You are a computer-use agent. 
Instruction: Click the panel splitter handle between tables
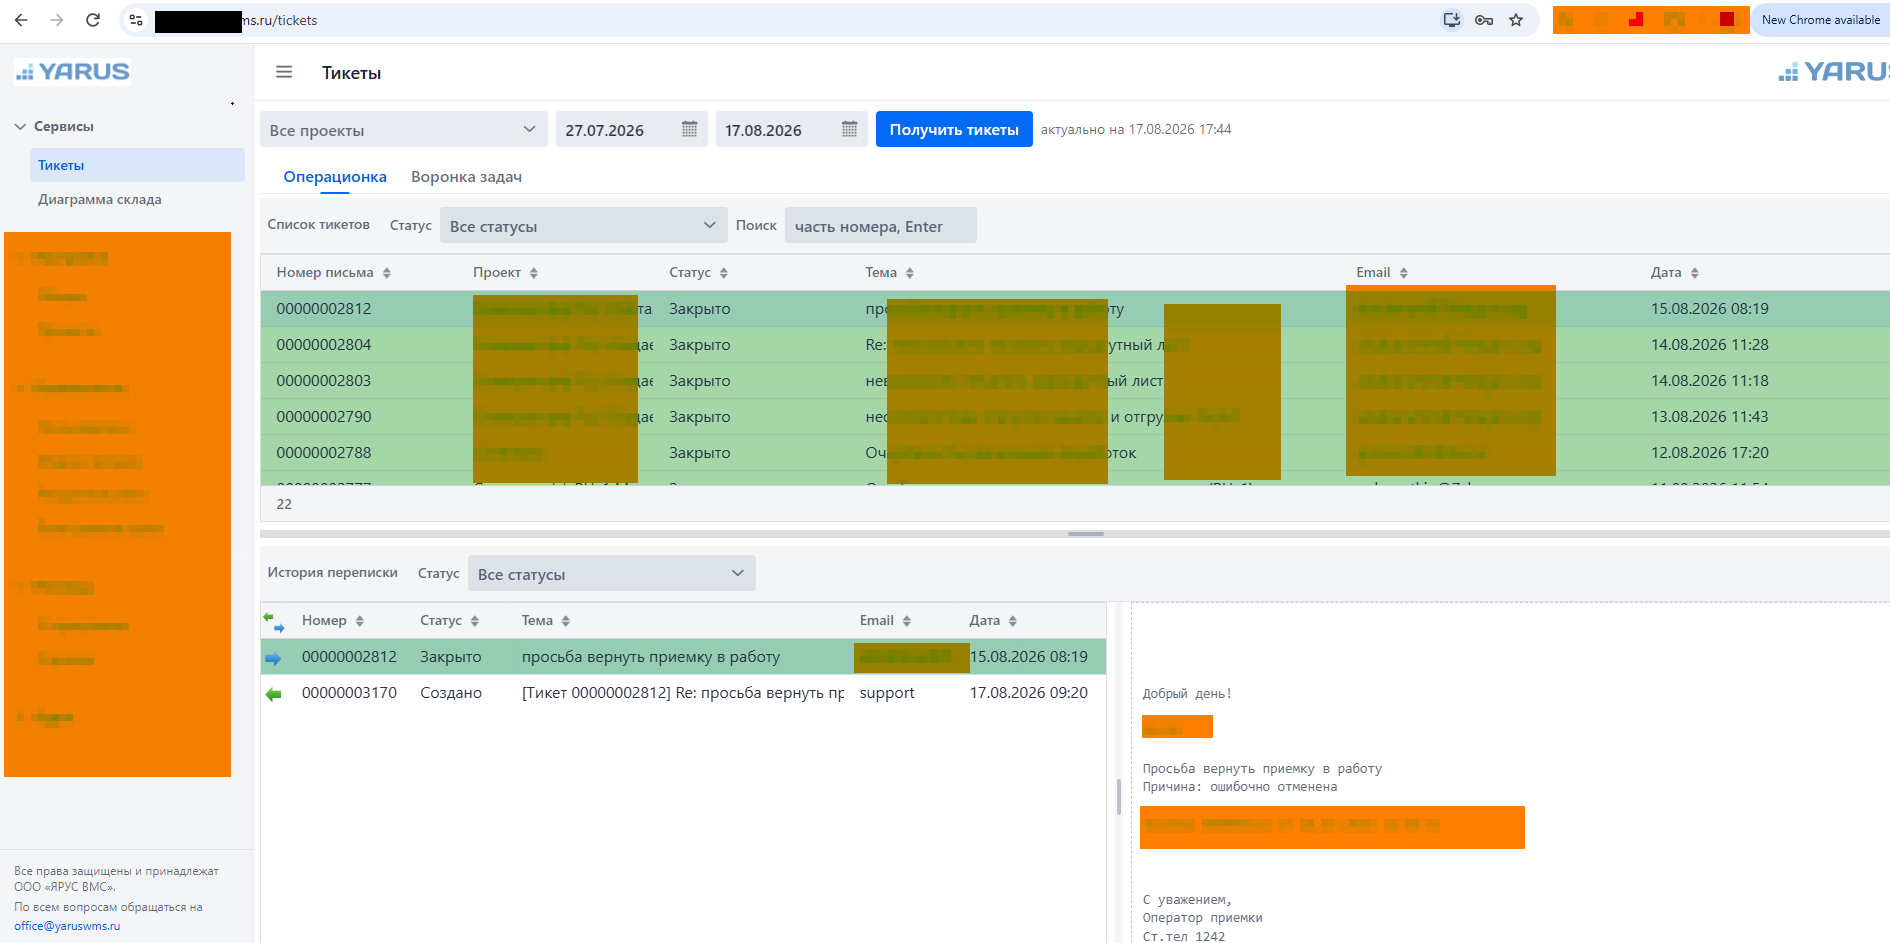[1085, 534]
